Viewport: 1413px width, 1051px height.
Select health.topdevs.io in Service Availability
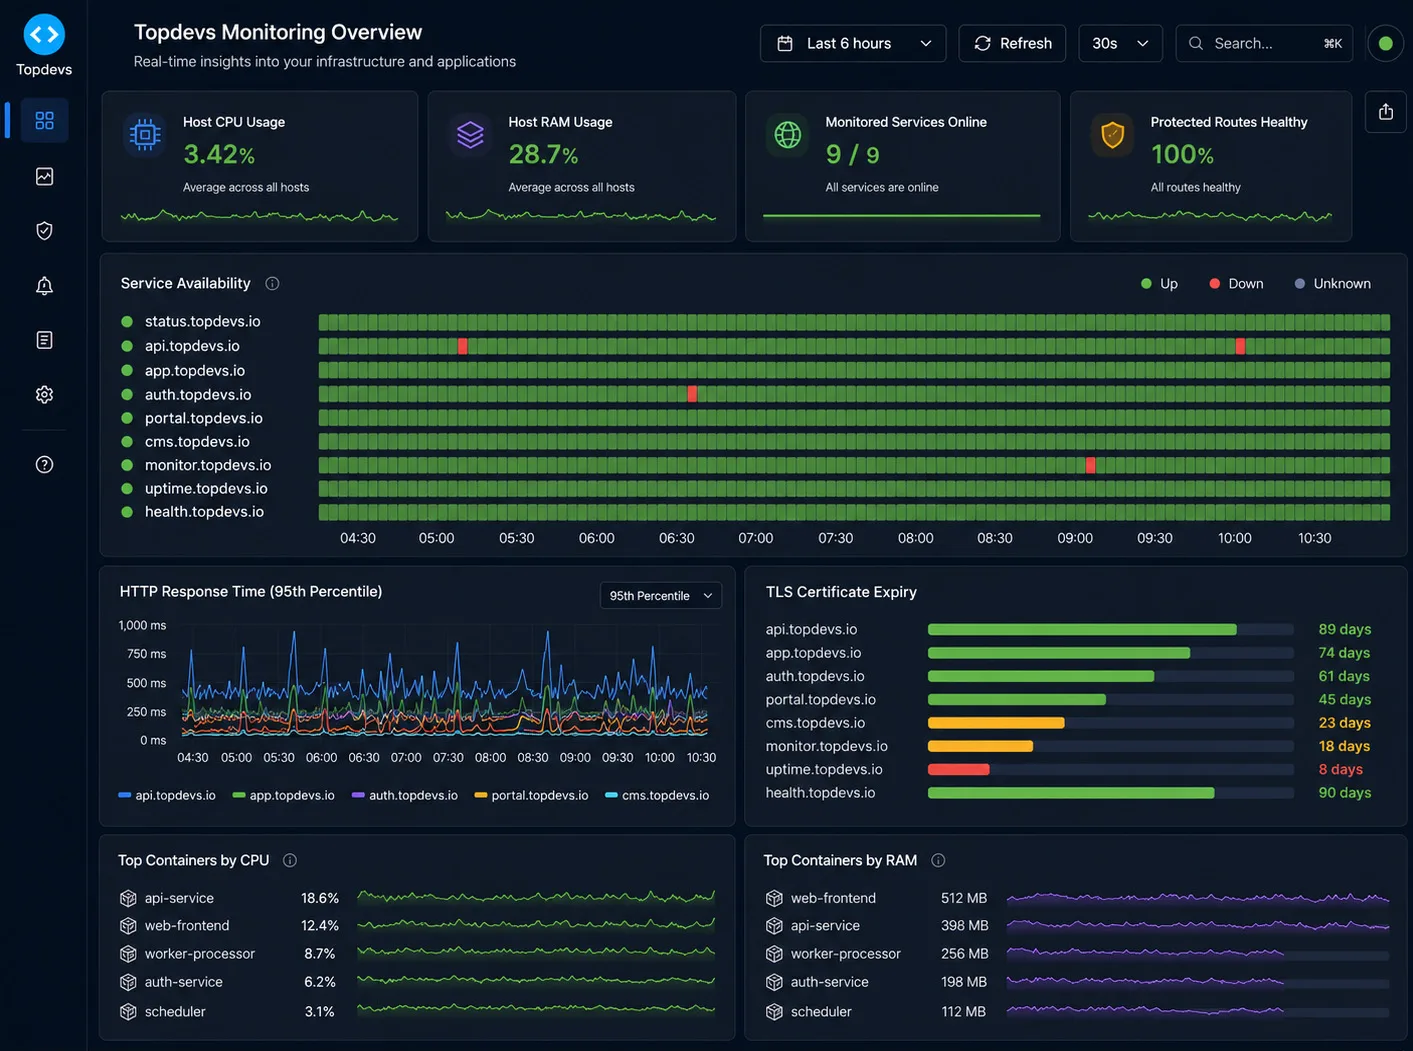point(204,511)
